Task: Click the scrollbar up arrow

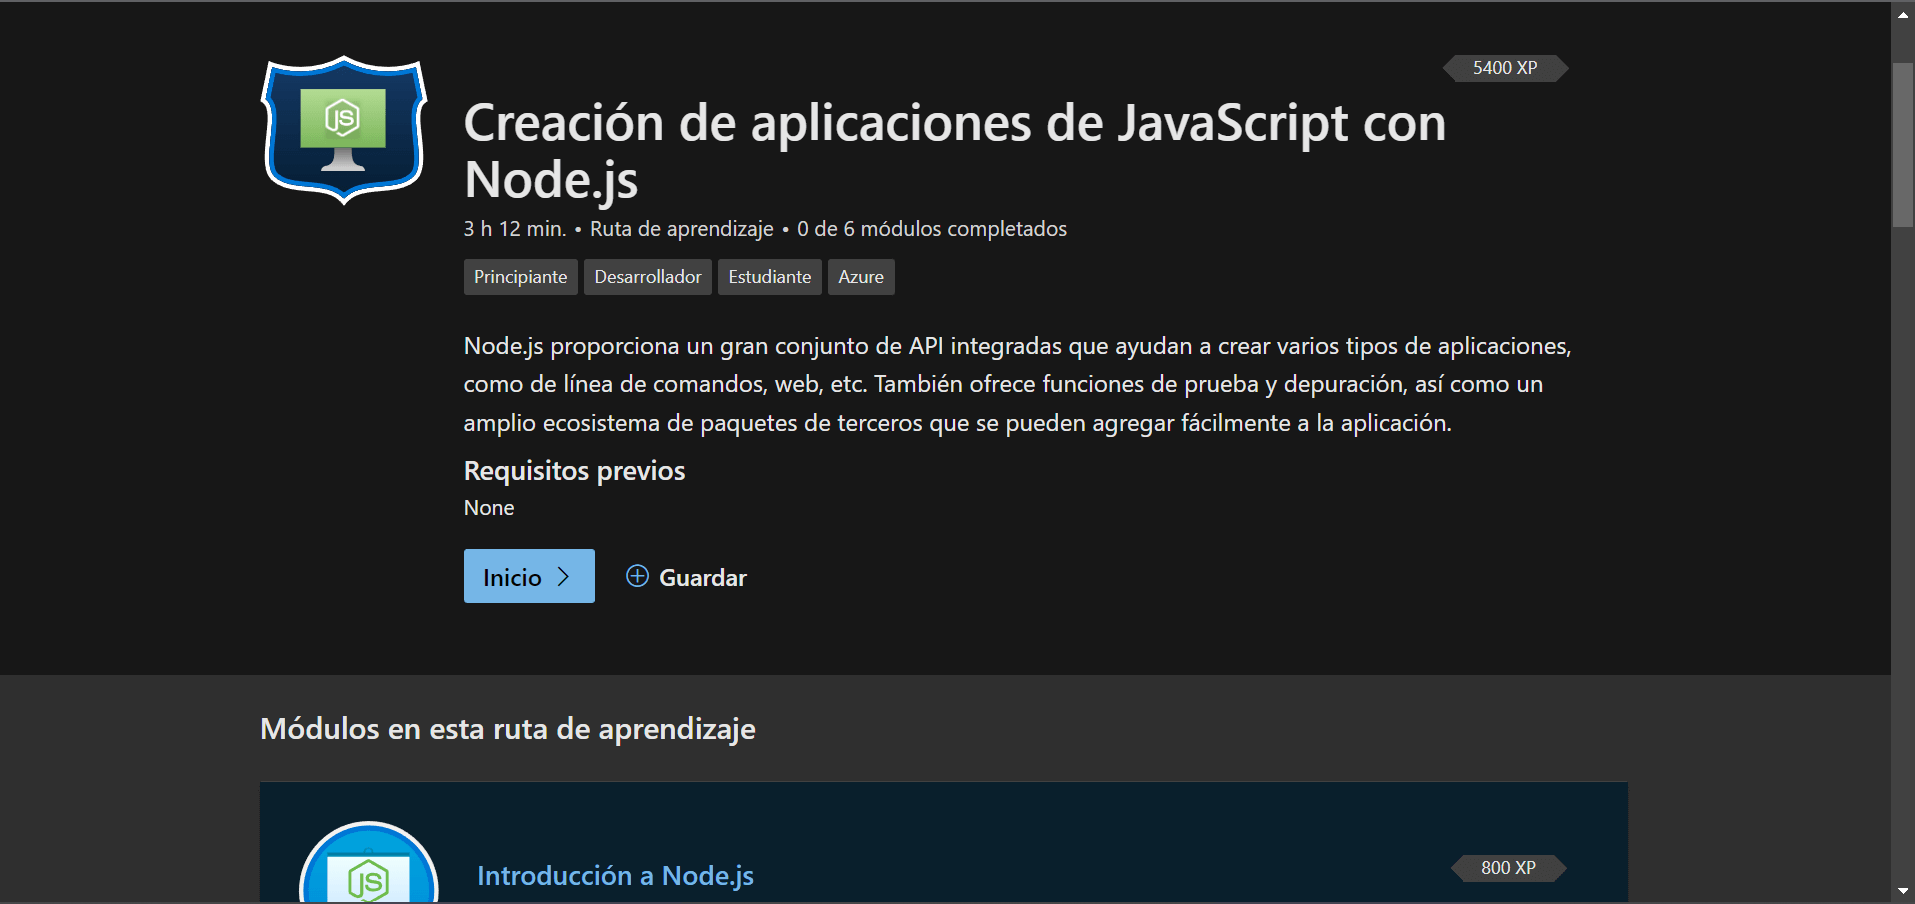Action: pyautogui.click(x=1903, y=15)
